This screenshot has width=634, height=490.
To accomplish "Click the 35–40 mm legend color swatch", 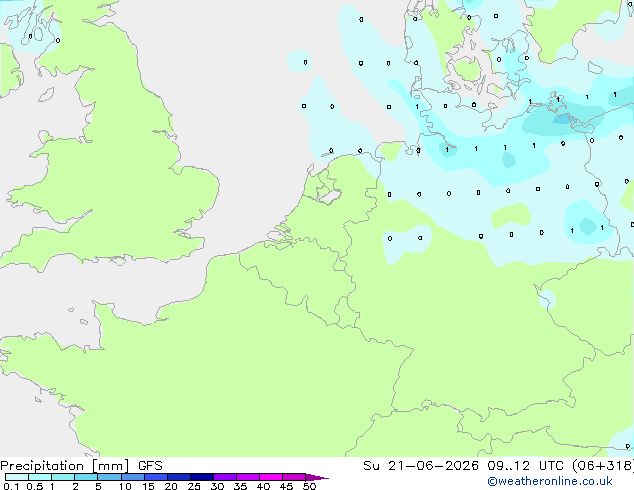I will pyautogui.click(x=248, y=477).
